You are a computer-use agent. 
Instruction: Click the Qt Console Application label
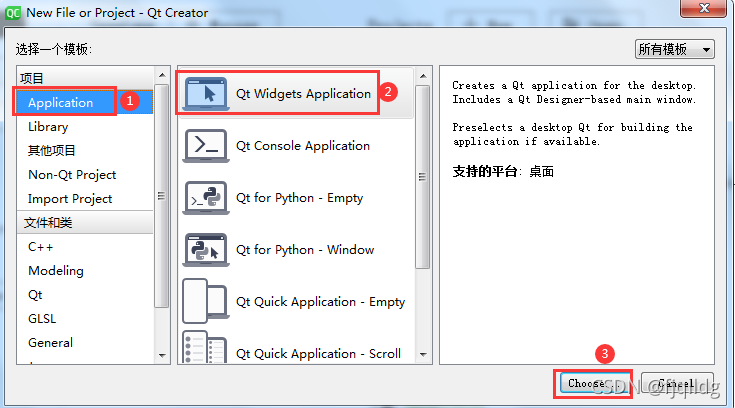303,146
